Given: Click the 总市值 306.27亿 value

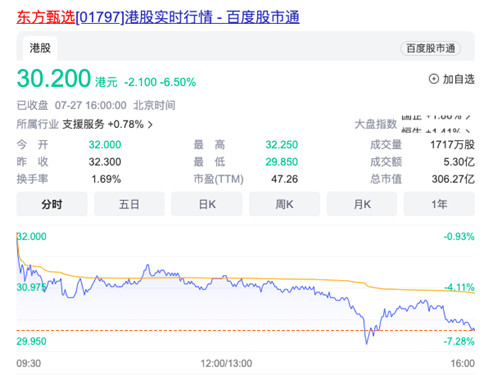Looking at the screenshot, I should pyautogui.click(x=453, y=179).
